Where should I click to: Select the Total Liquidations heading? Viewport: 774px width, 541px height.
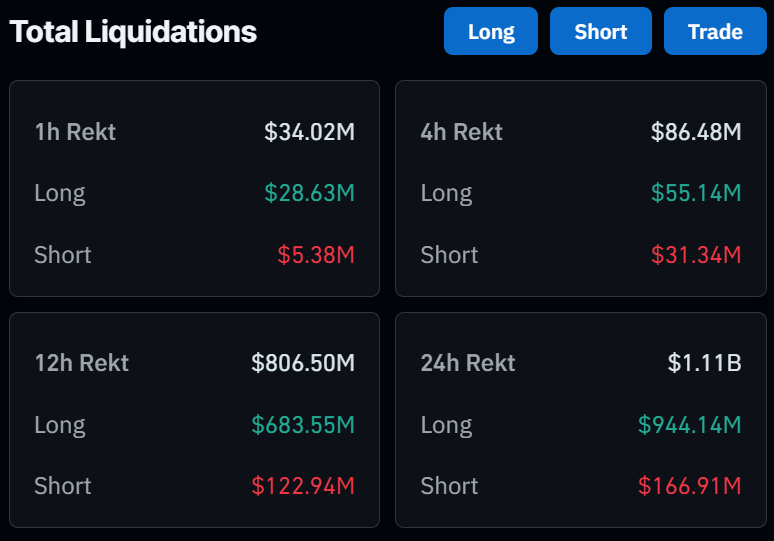(133, 32)
